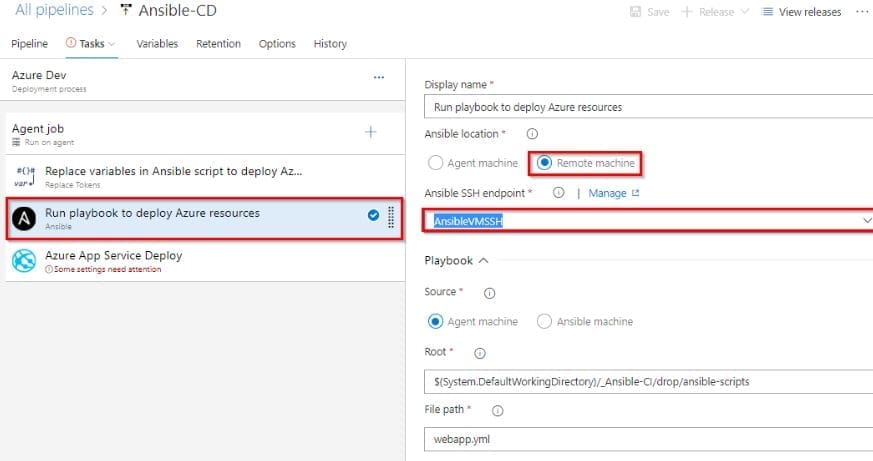873x461 pixels.
Task: Click the Display name input field
Action: [648, 107]
